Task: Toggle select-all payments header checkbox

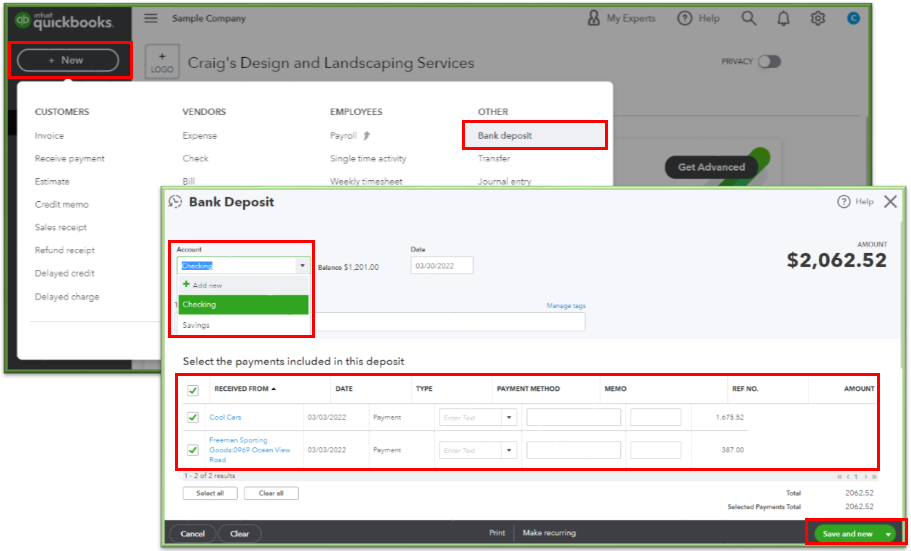Action: click(x=193, y=390)
